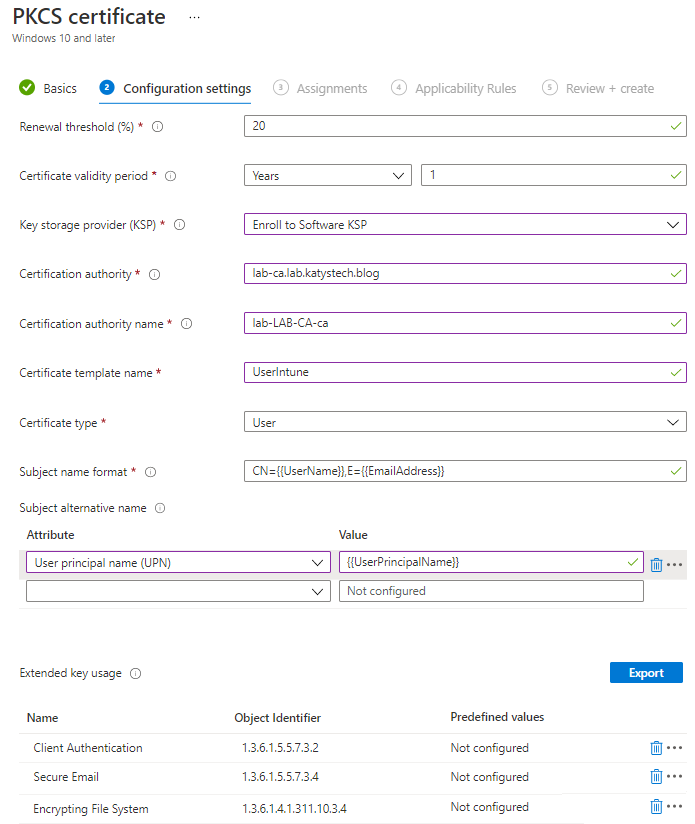
Task: Click info icon next to Renewal threshold
Action: coord(157,127)
